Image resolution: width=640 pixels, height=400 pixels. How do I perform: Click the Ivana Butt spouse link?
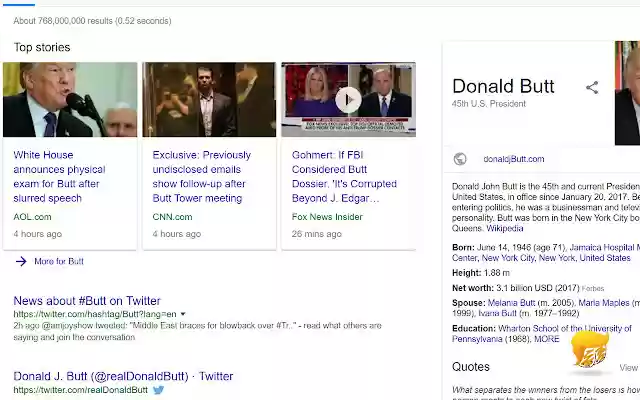[497, 313]
